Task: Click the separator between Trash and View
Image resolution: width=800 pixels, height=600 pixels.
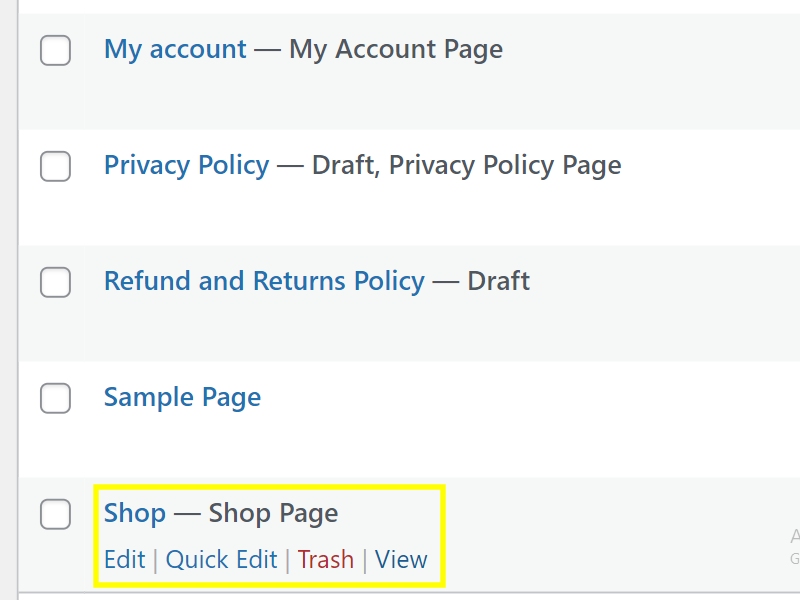Action: coord(365,560)
